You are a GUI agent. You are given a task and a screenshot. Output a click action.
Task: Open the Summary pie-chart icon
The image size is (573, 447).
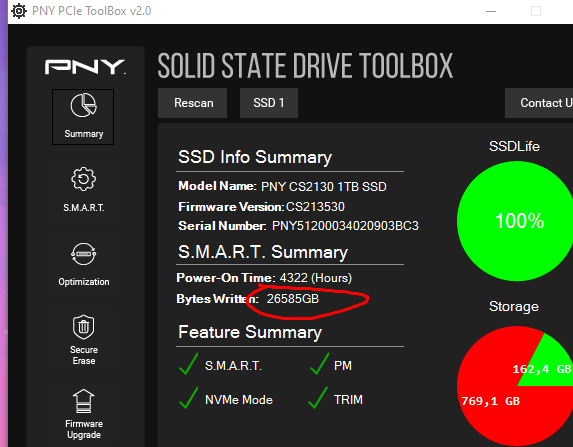click(83, 105)
